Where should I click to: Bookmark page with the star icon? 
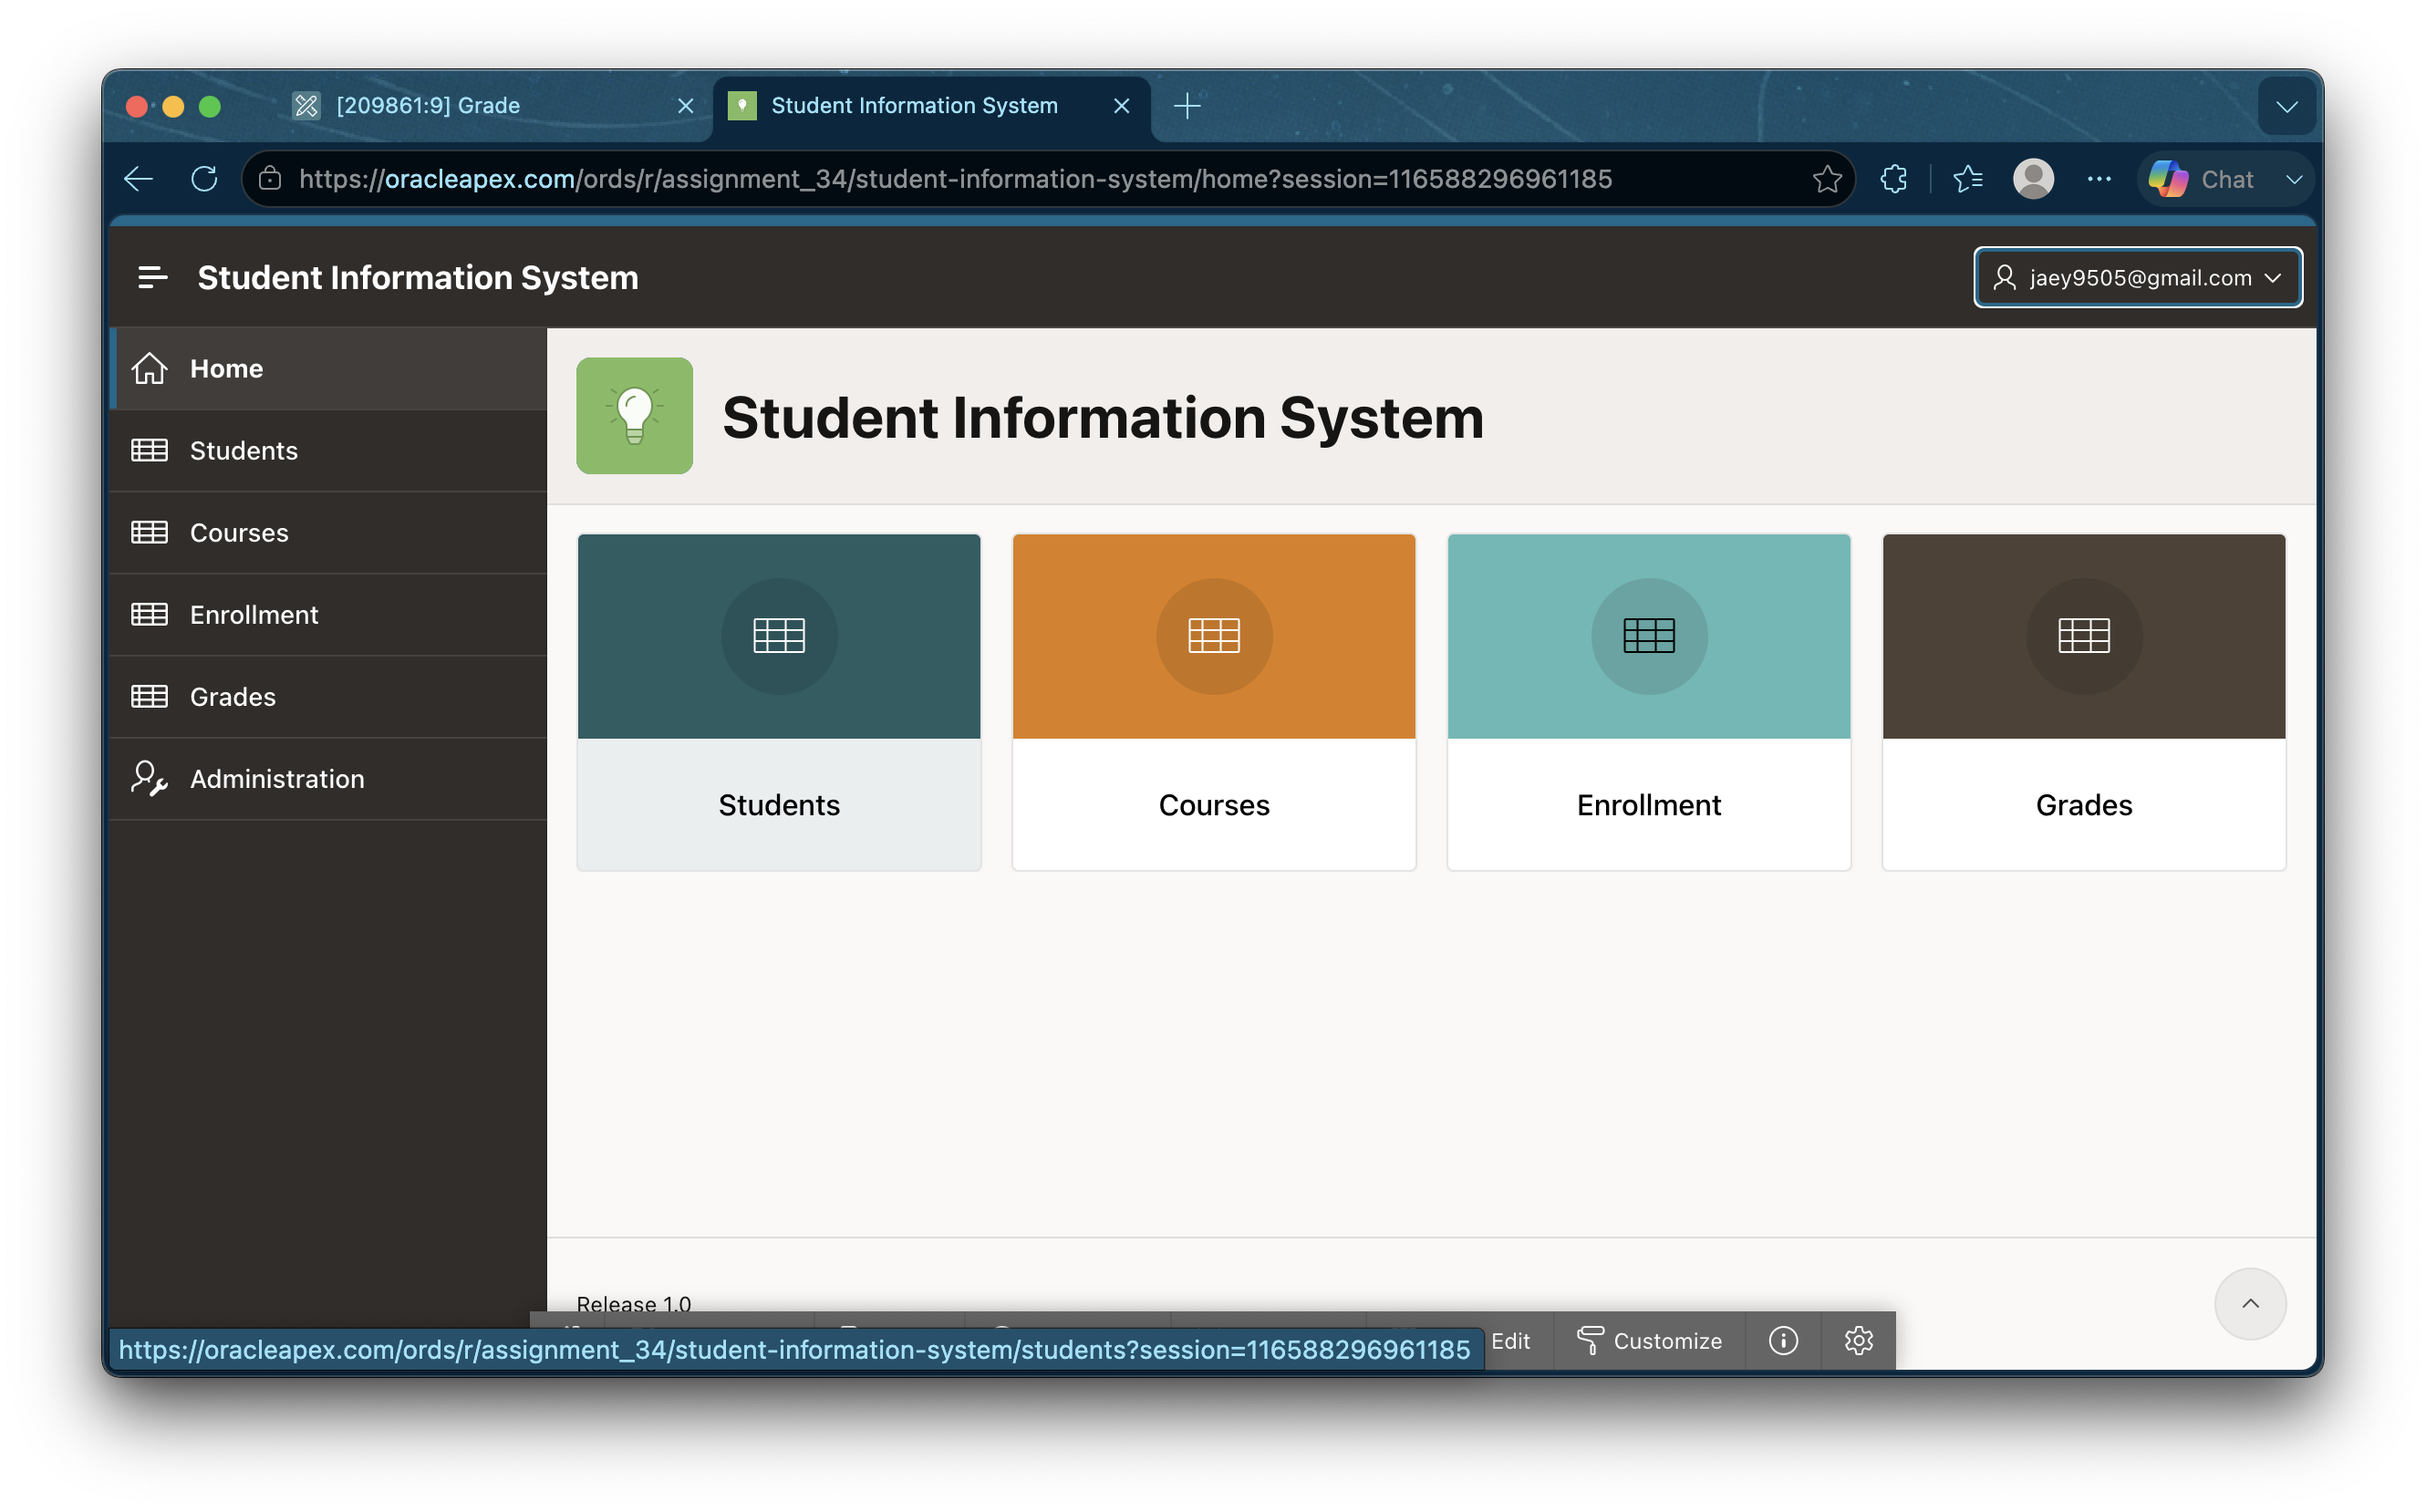point(1827,179)
